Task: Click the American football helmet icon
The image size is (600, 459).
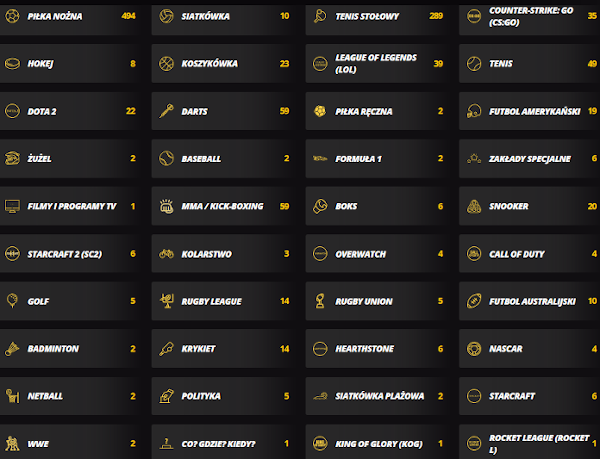Action: click(474, 111)
